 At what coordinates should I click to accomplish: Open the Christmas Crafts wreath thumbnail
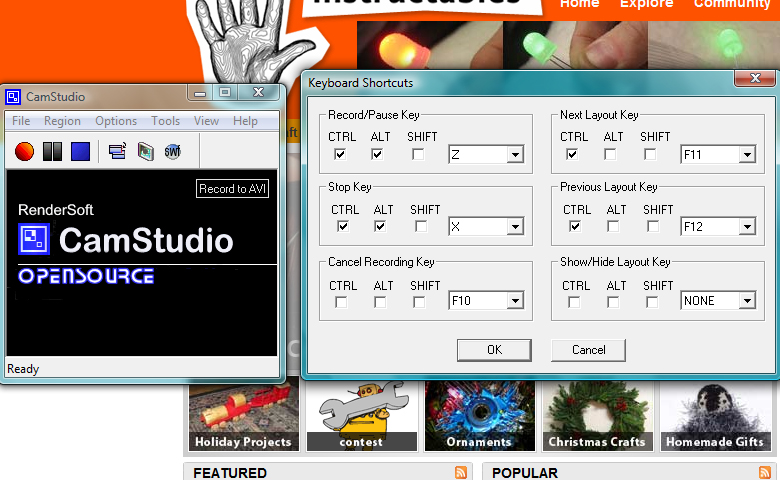pos(597,416)
